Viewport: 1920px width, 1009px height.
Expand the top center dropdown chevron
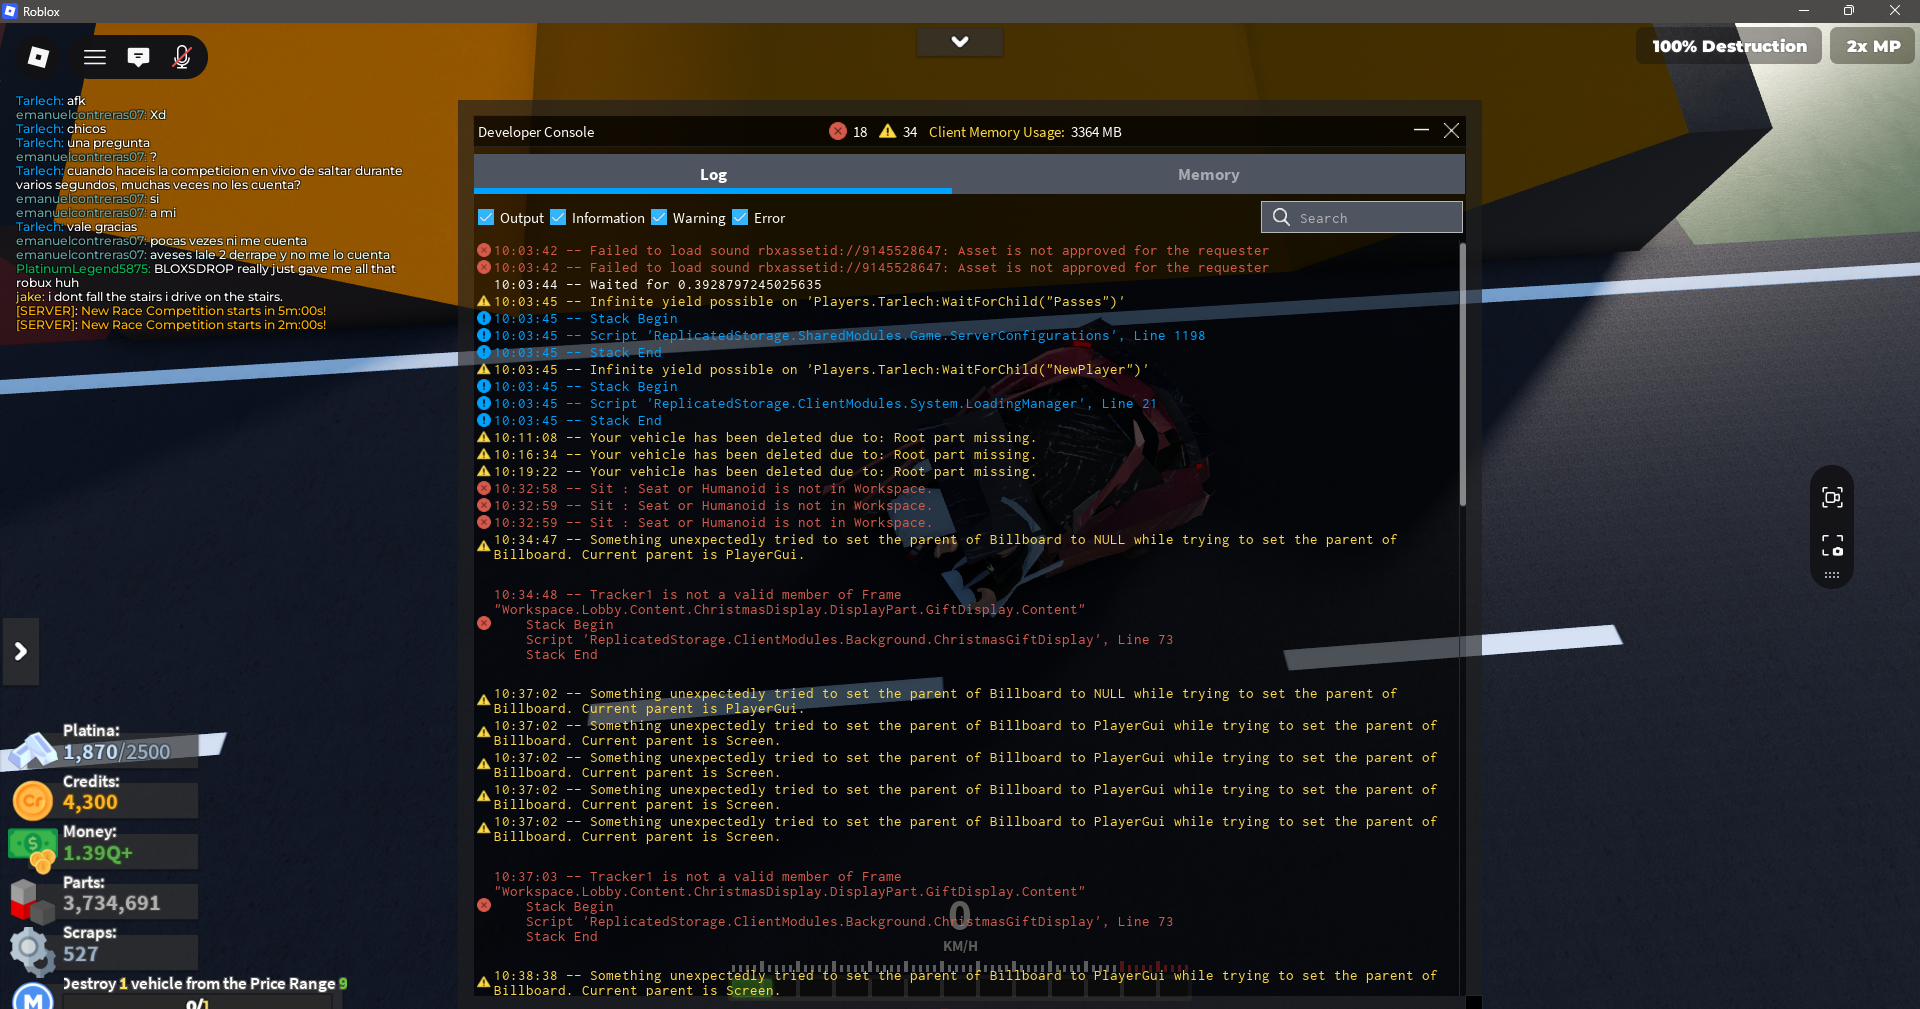(x=960, y=42)
